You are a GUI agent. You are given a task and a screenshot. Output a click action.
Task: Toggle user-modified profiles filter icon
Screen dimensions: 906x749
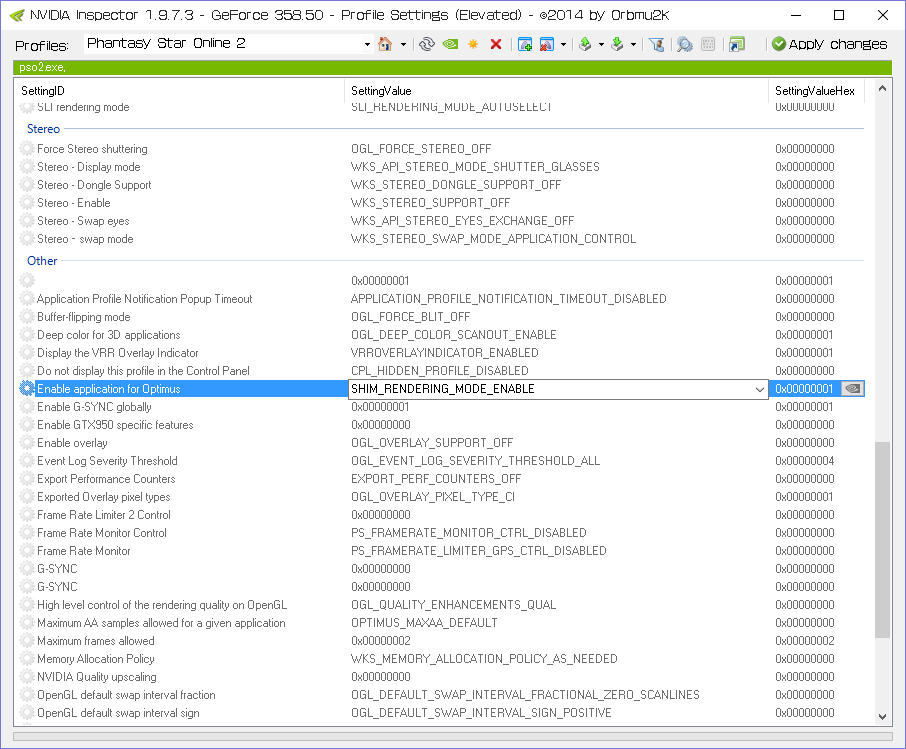656,44
